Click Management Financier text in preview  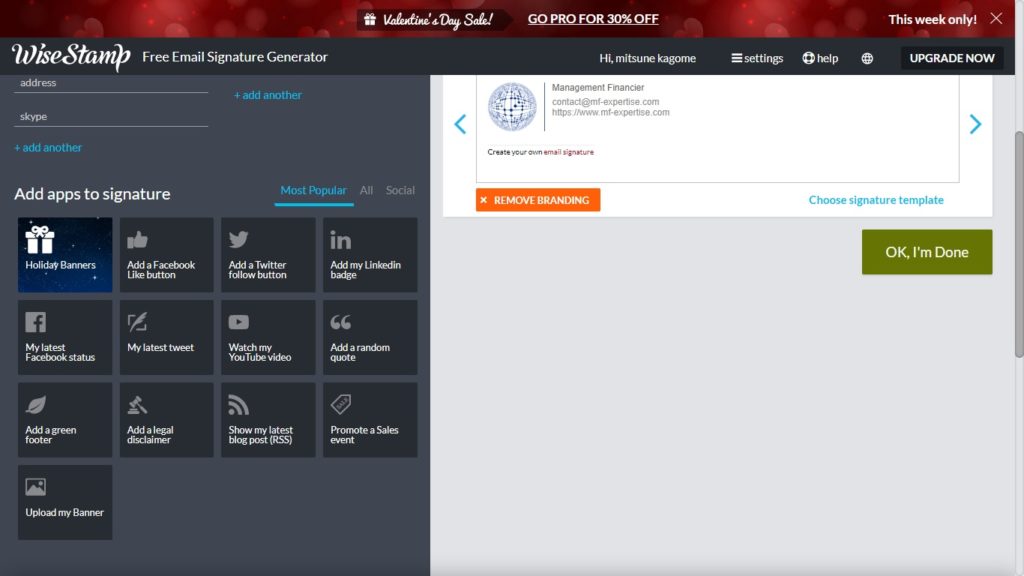click(x=598, y=88)
